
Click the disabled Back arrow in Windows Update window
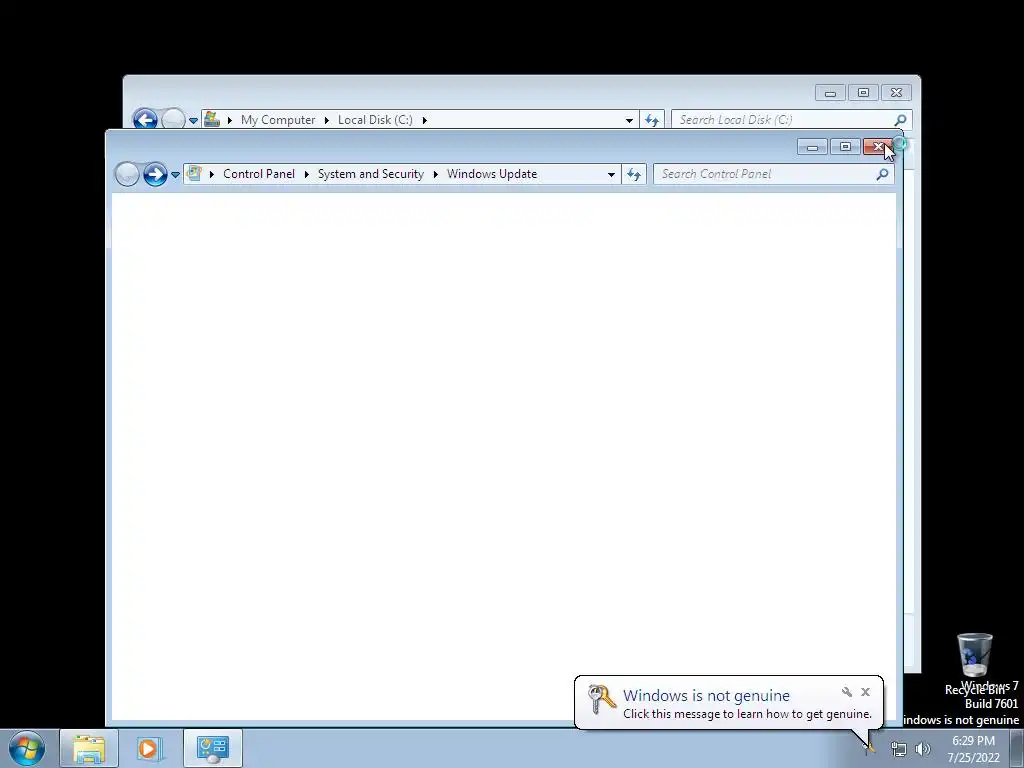pyautogui.click(x=127, y=174)
